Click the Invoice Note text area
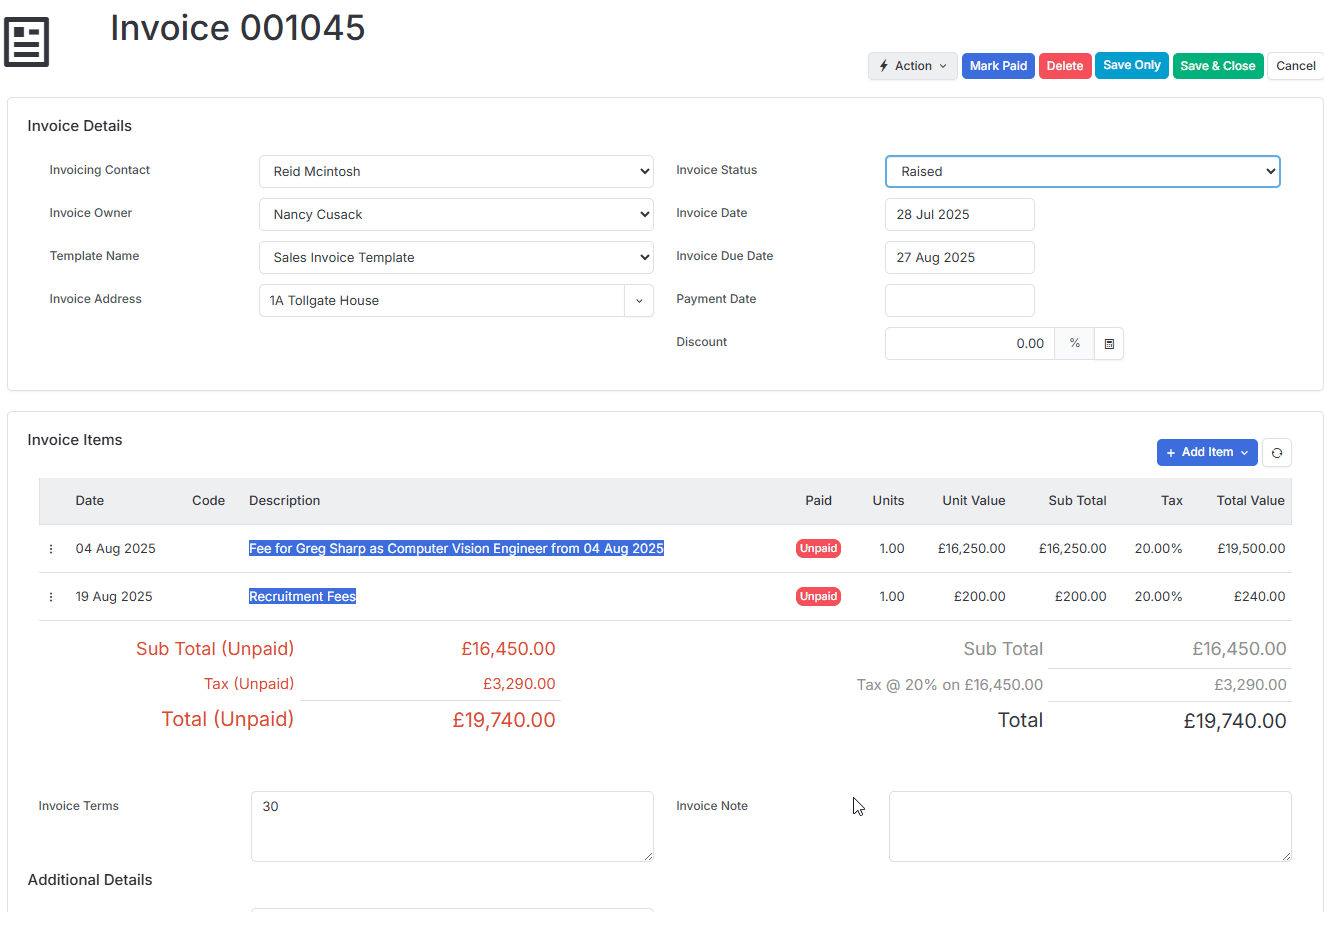This screenshot has width=1324, height=949. 1090,827
